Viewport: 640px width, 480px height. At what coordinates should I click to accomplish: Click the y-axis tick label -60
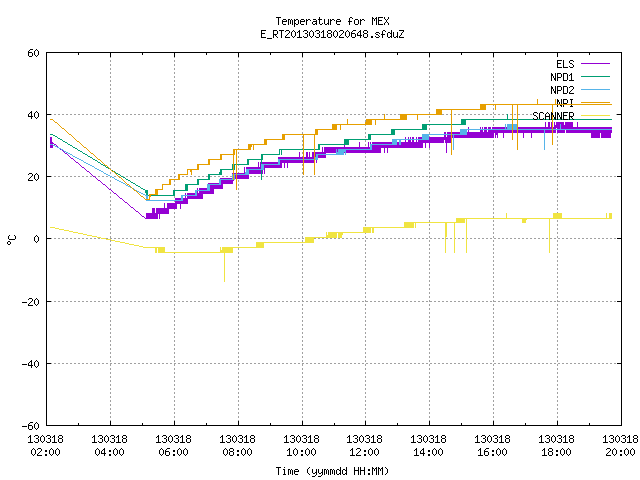pyautogui.click(x=30, y=426)
